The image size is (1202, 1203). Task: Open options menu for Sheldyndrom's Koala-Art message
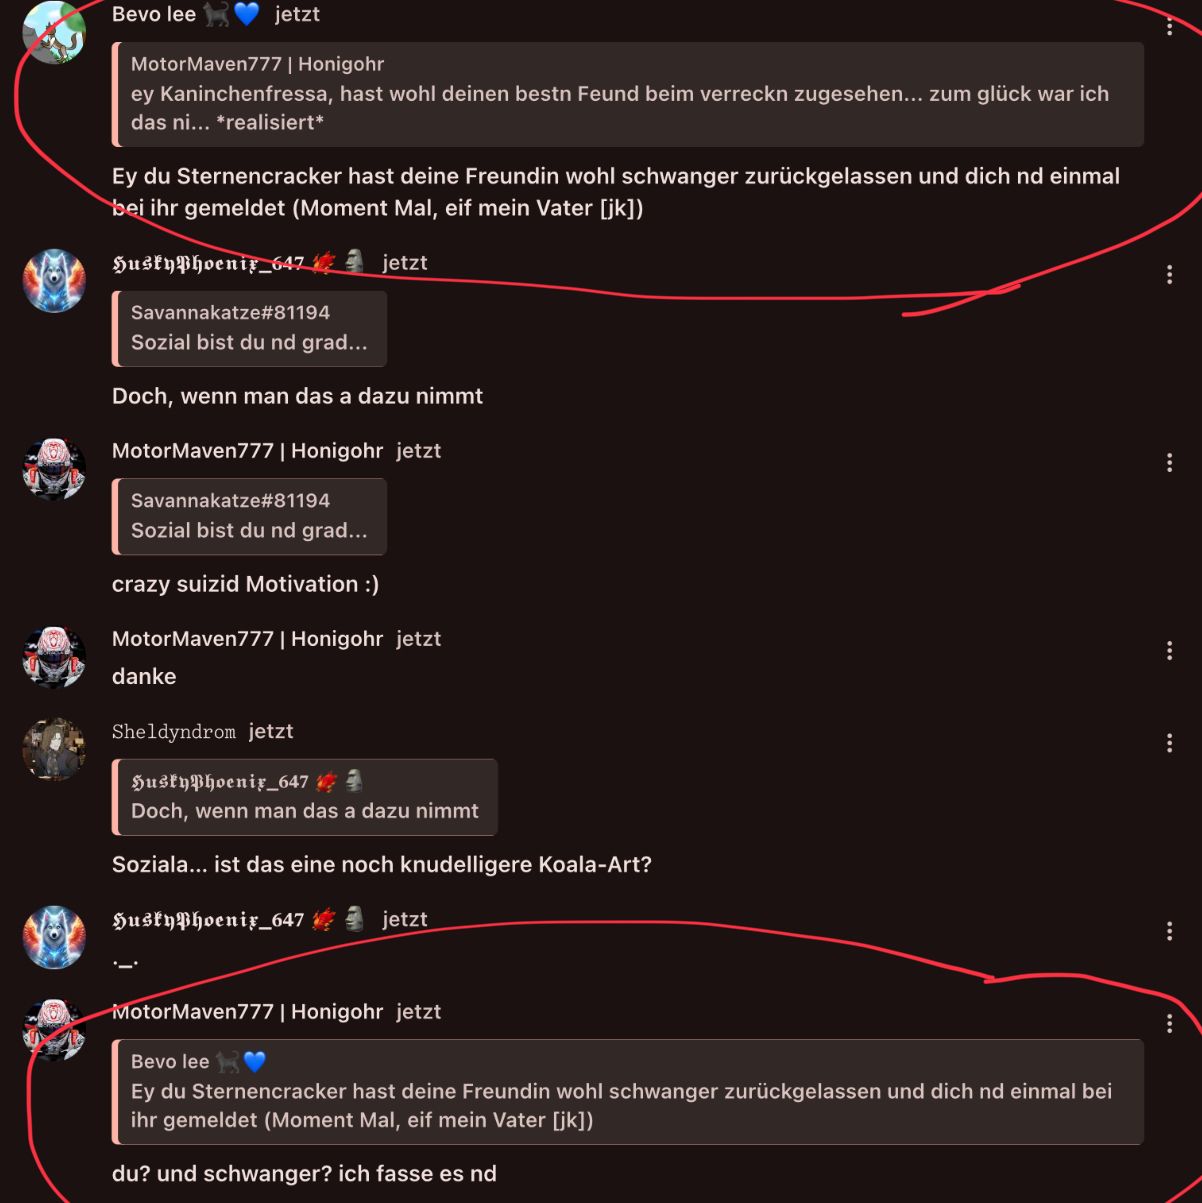(x=1169, y=743)
